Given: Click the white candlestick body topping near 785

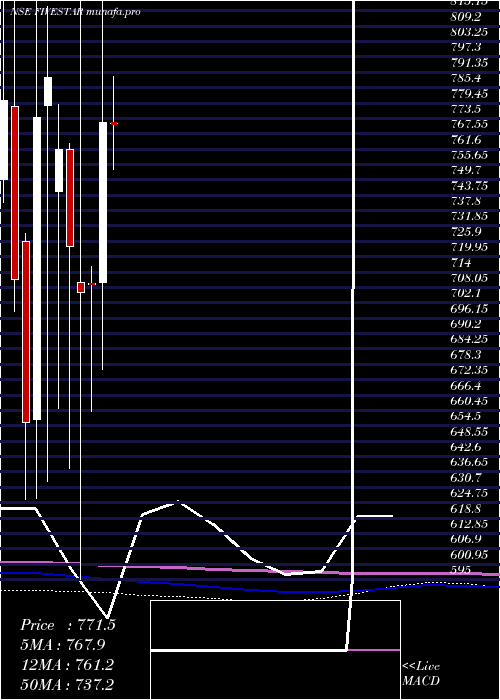Looking at the screenshot, I should 48,92.
